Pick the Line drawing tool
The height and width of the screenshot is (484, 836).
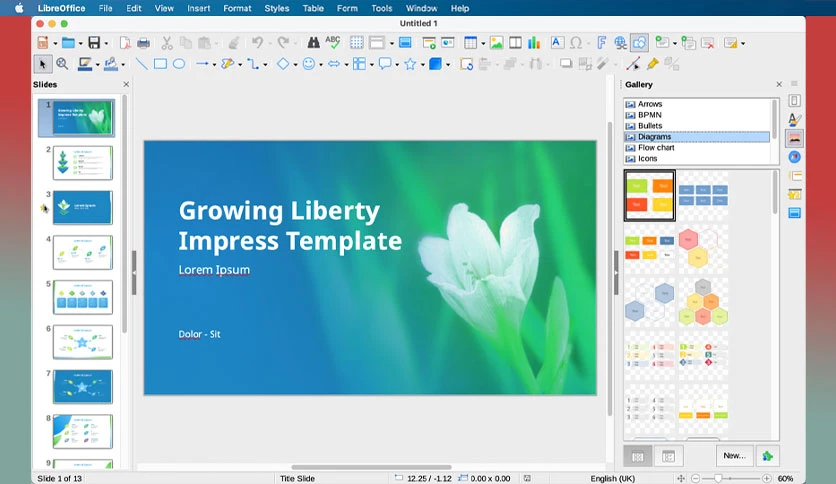pos(141,64)
